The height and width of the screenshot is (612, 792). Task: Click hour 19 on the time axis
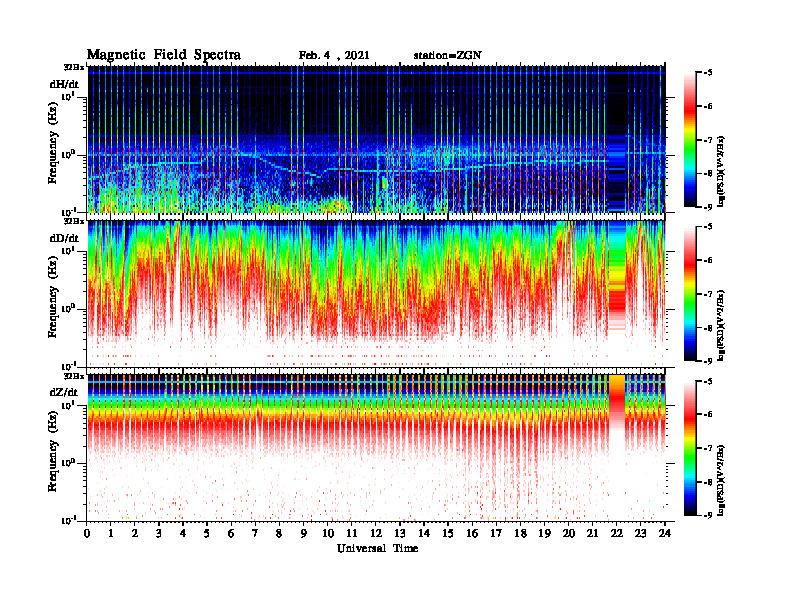coord(544,533)
